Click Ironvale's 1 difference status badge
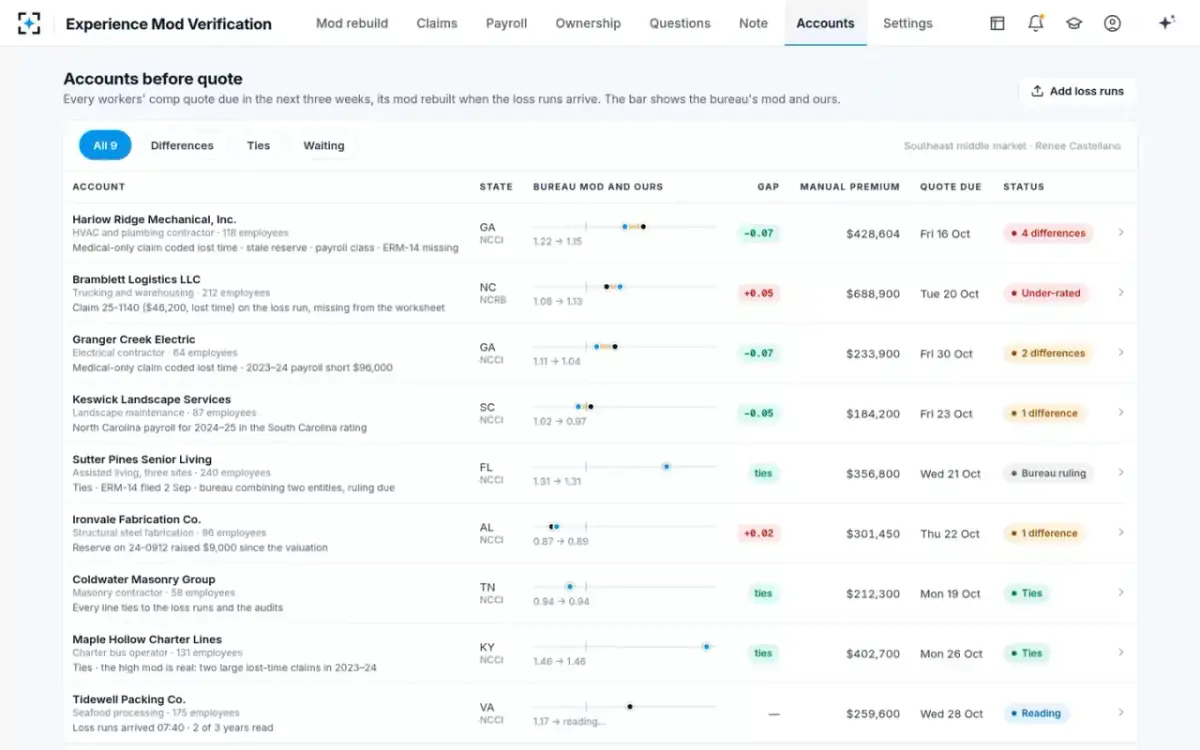 [1045, 533]
